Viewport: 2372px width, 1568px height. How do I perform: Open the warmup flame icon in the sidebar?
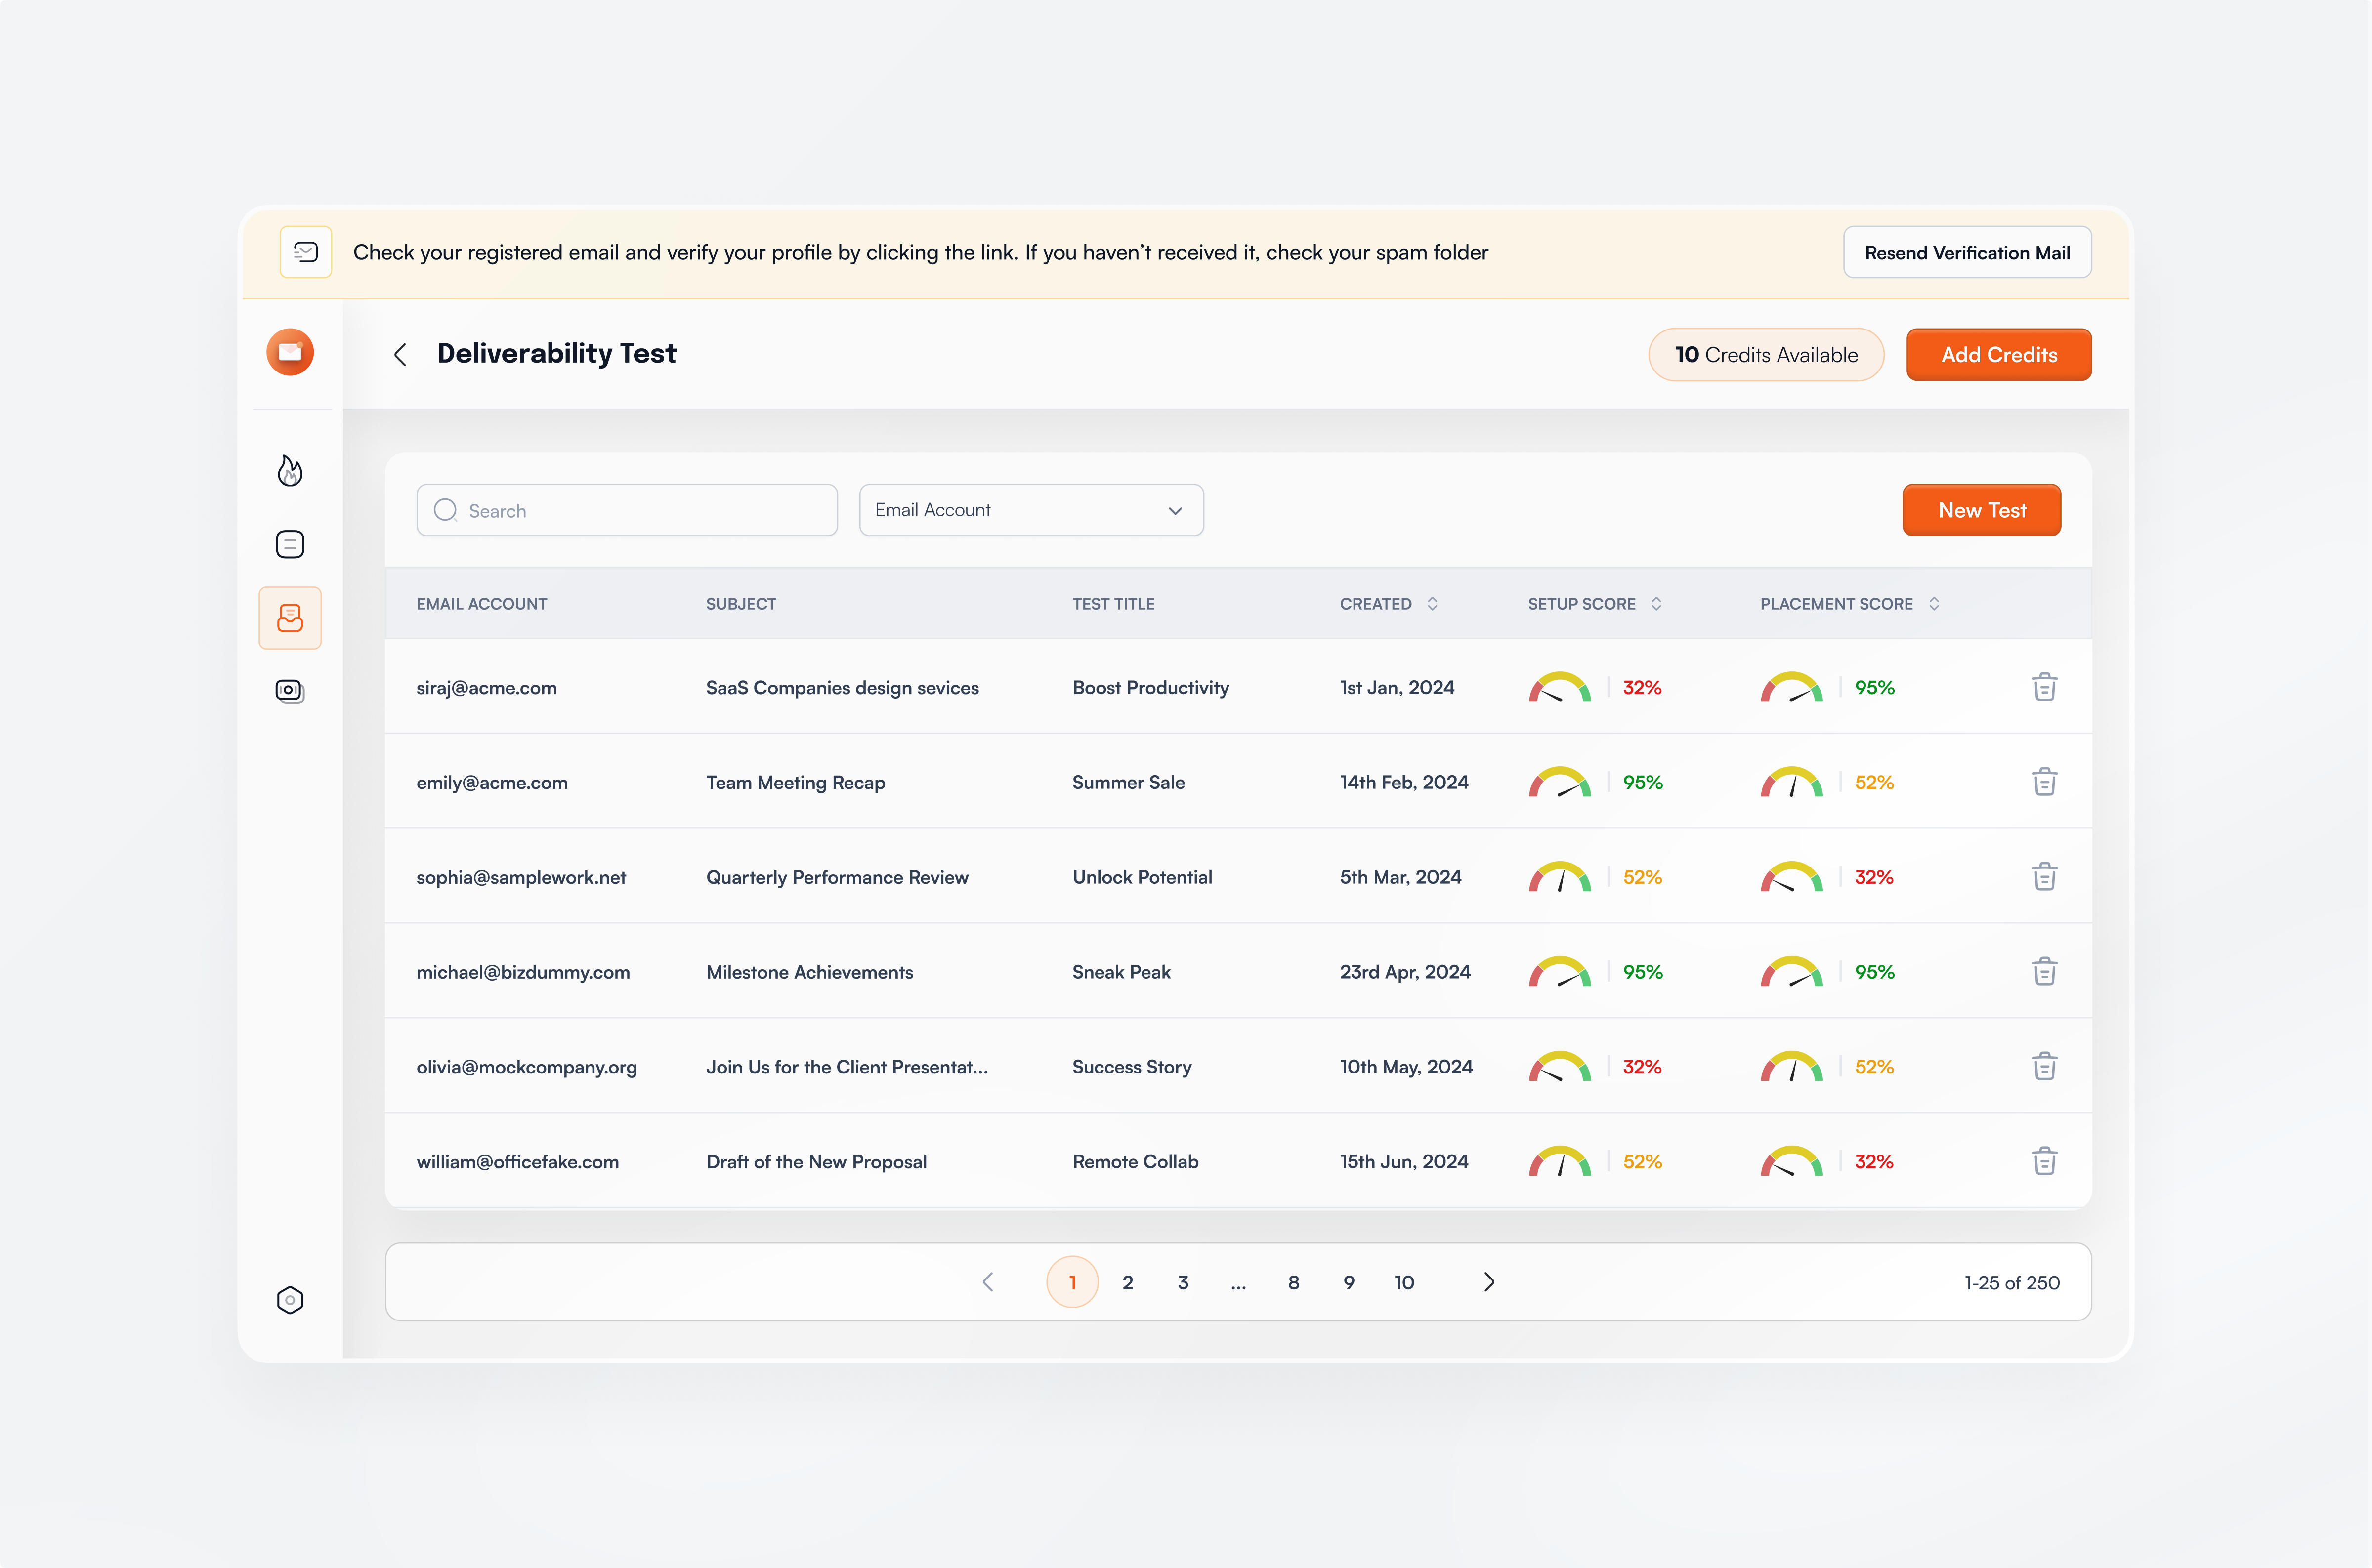click(290, 470)
